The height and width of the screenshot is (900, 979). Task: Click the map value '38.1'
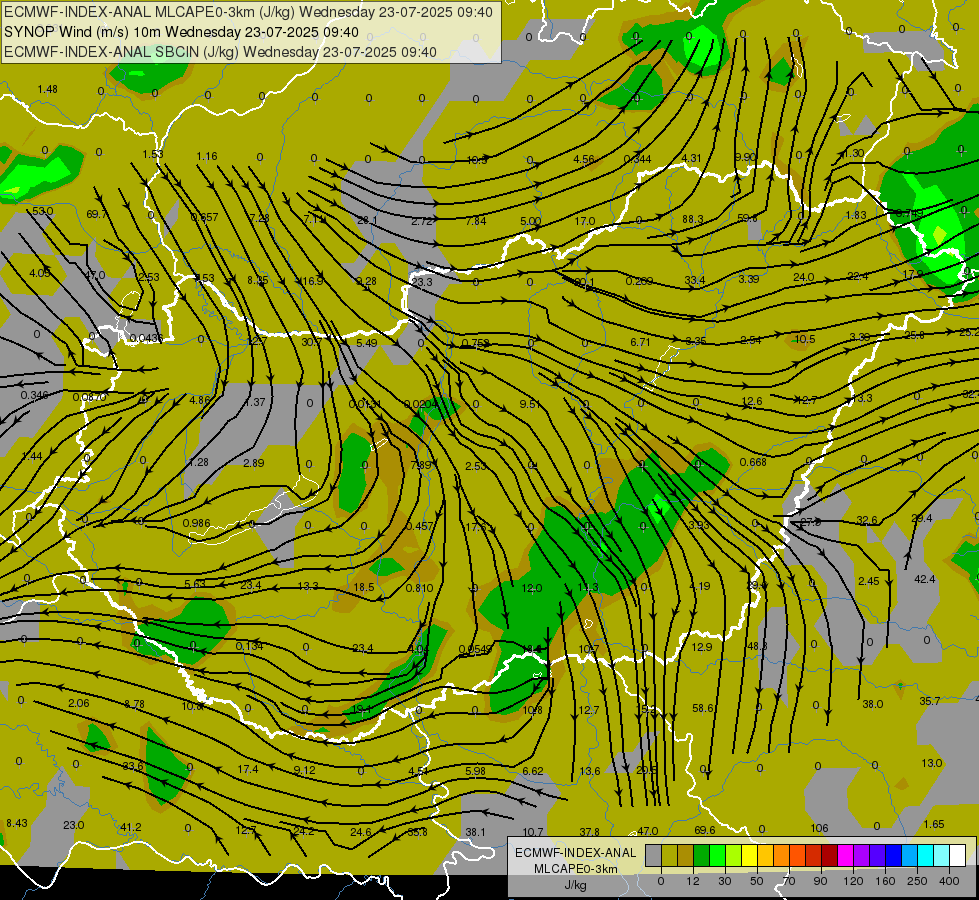475,832
